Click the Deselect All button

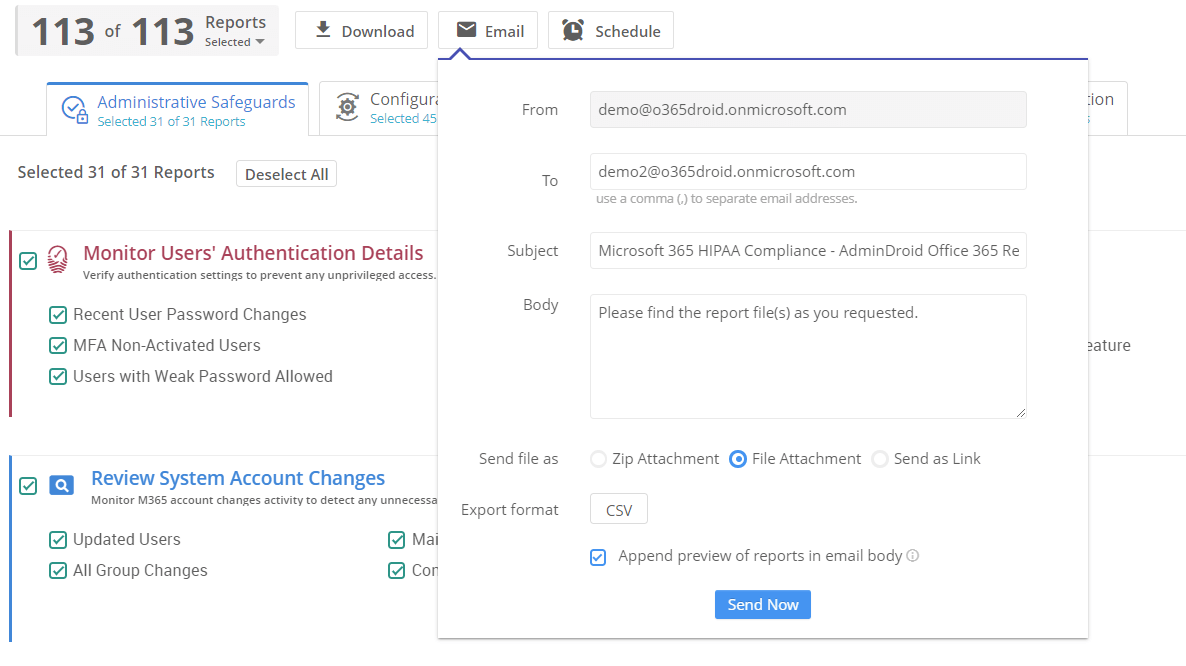286,173
